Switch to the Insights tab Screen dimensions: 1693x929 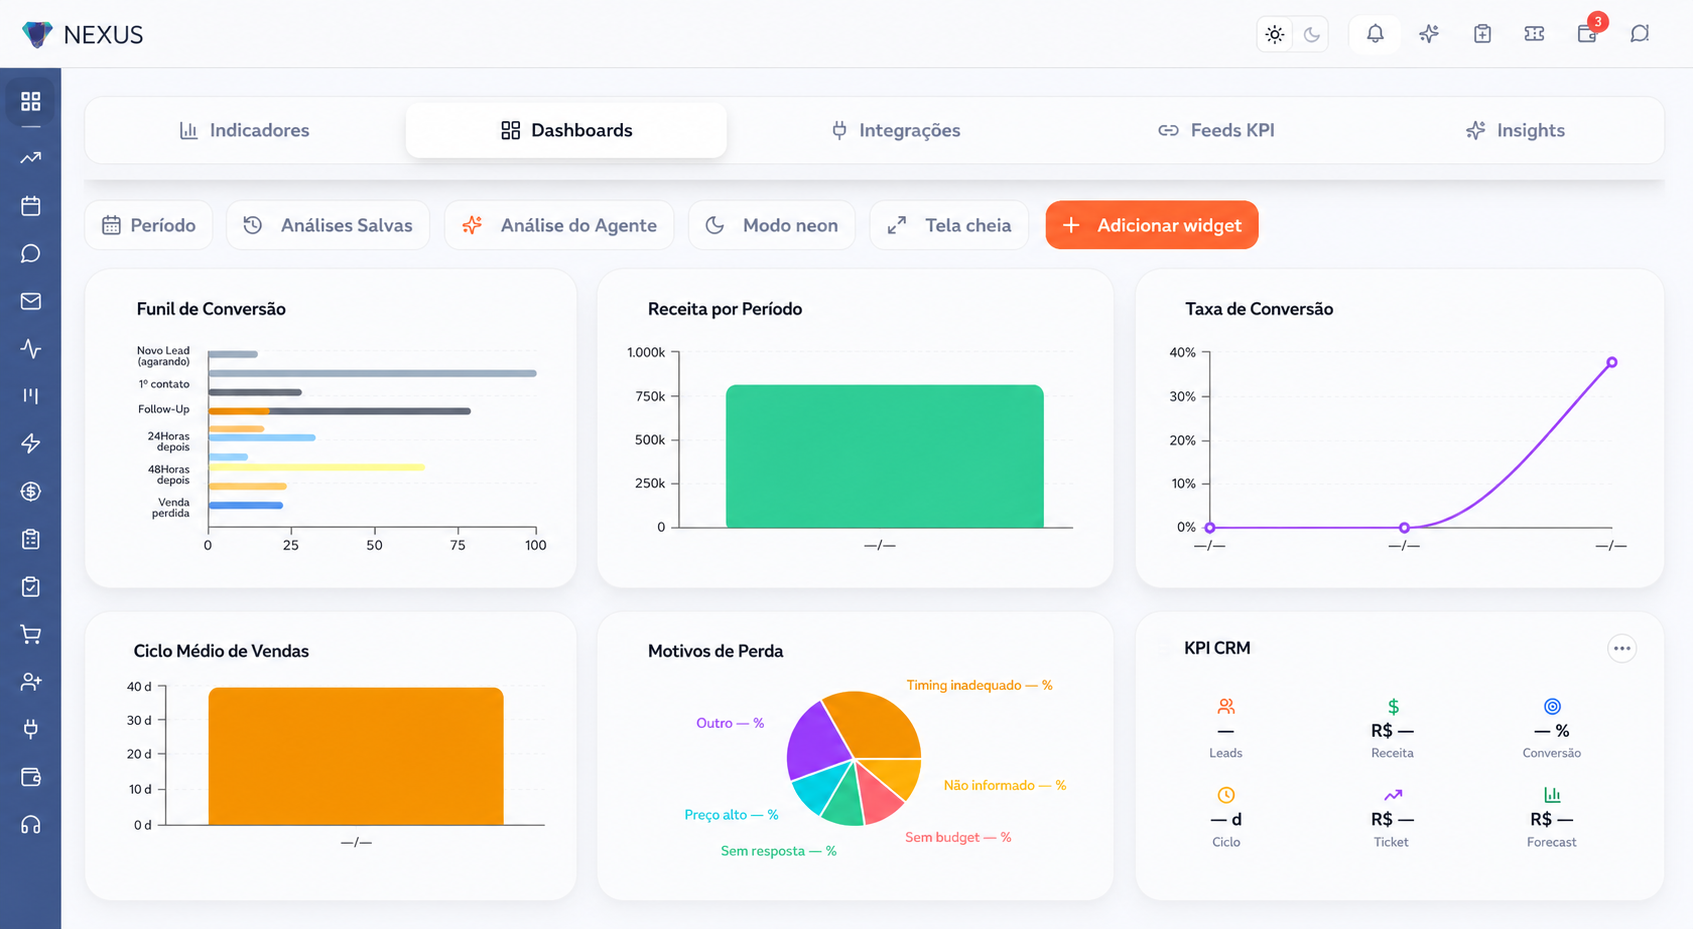1515,130
